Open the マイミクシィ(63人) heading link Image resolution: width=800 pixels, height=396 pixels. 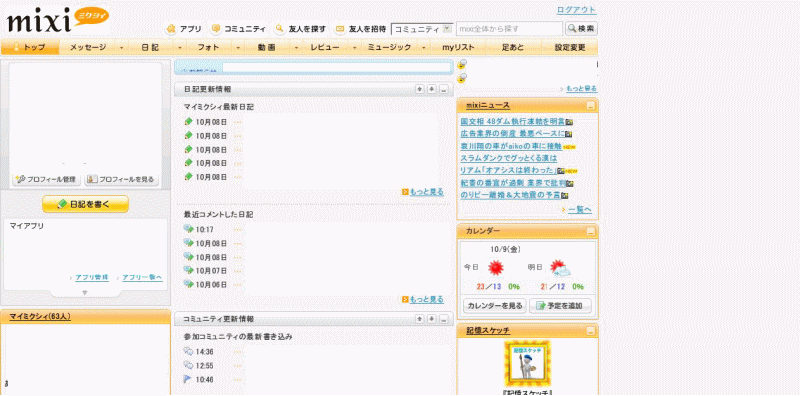(40, 317)
